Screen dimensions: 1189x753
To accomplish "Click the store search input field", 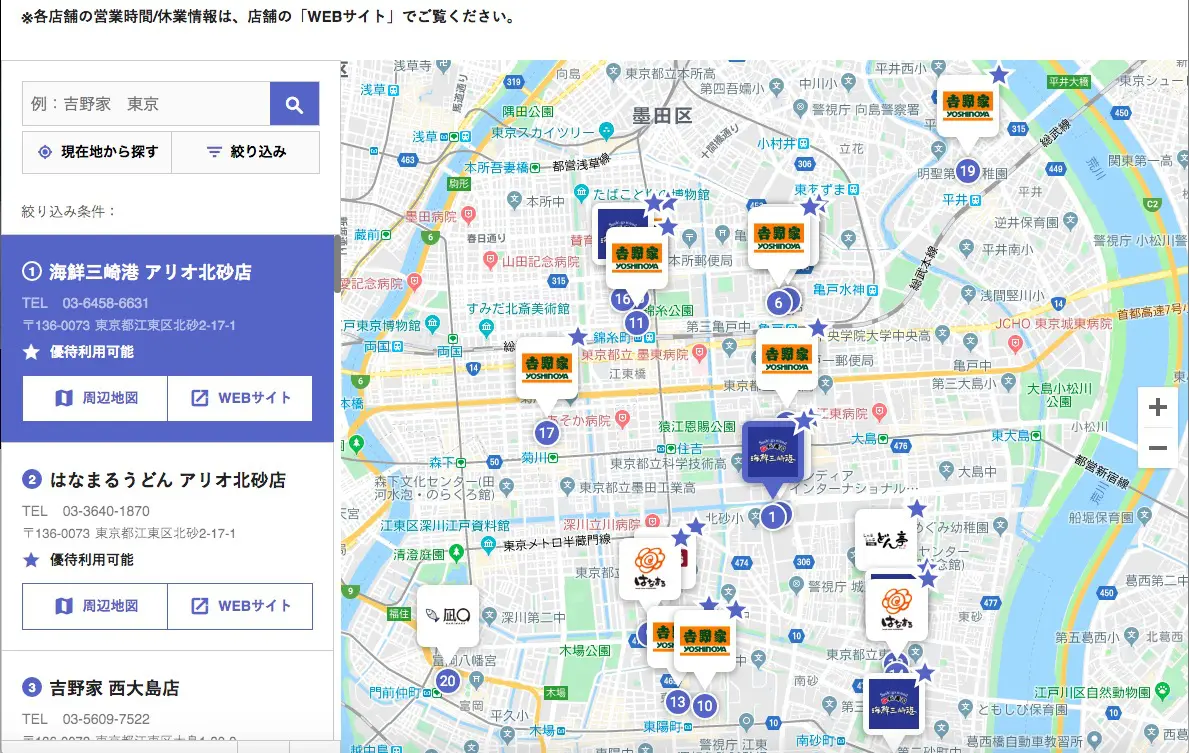I will pyautogui.click(x=146, y=104).
